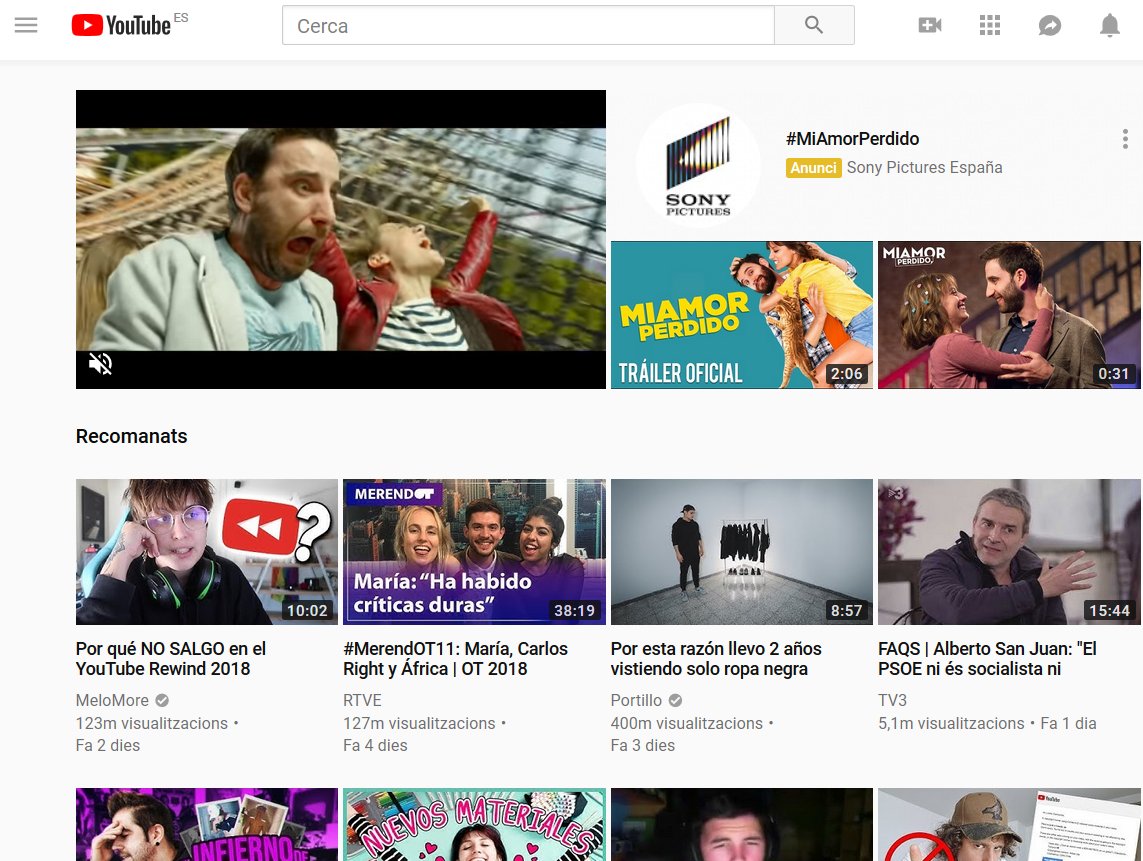Open the dark-room face thumbnail video

point(741,825)
